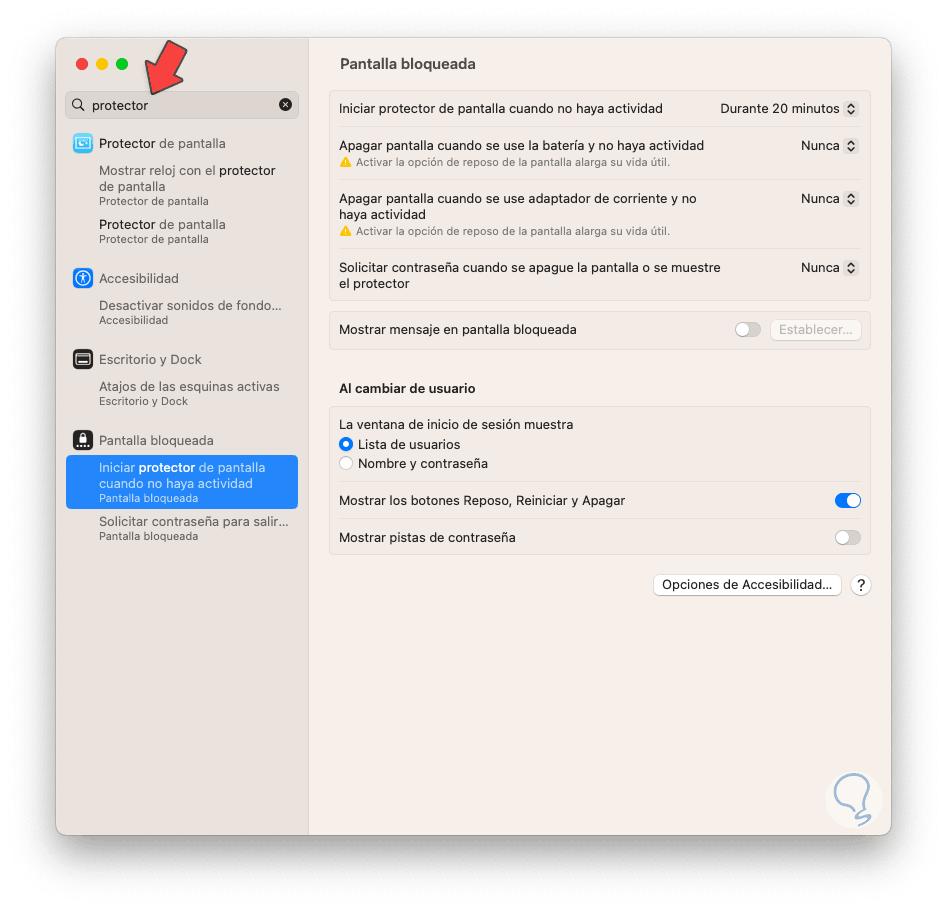Open the Protector de pantalla sidebar icon

[83, 143]
